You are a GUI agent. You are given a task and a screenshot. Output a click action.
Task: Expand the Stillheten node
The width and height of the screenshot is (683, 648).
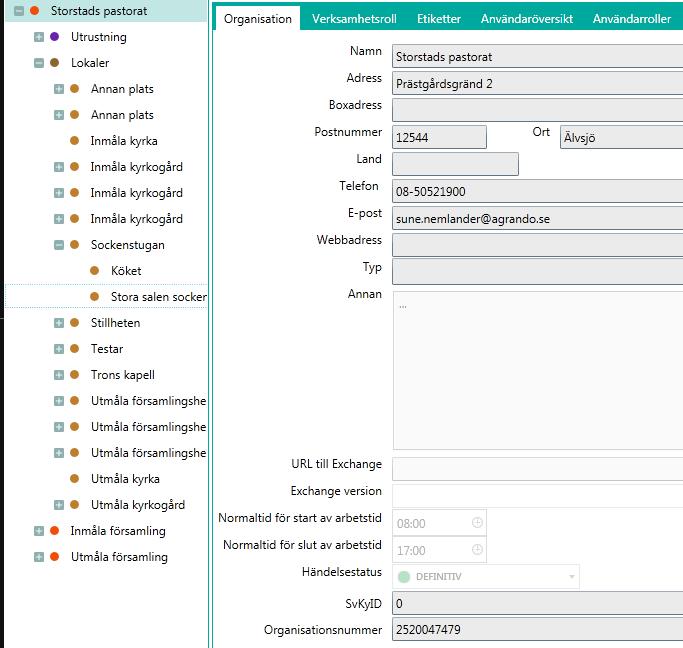coord(59,323)
